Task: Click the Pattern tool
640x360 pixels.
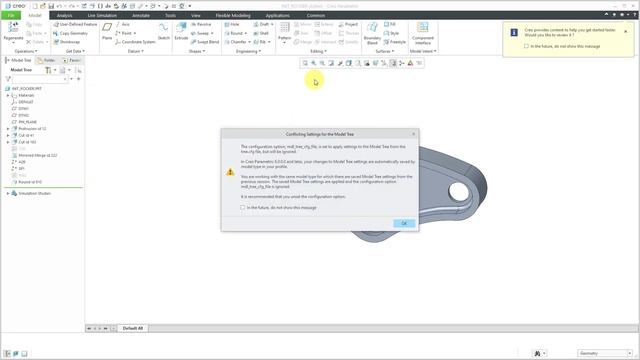Action: coord(284,32)
